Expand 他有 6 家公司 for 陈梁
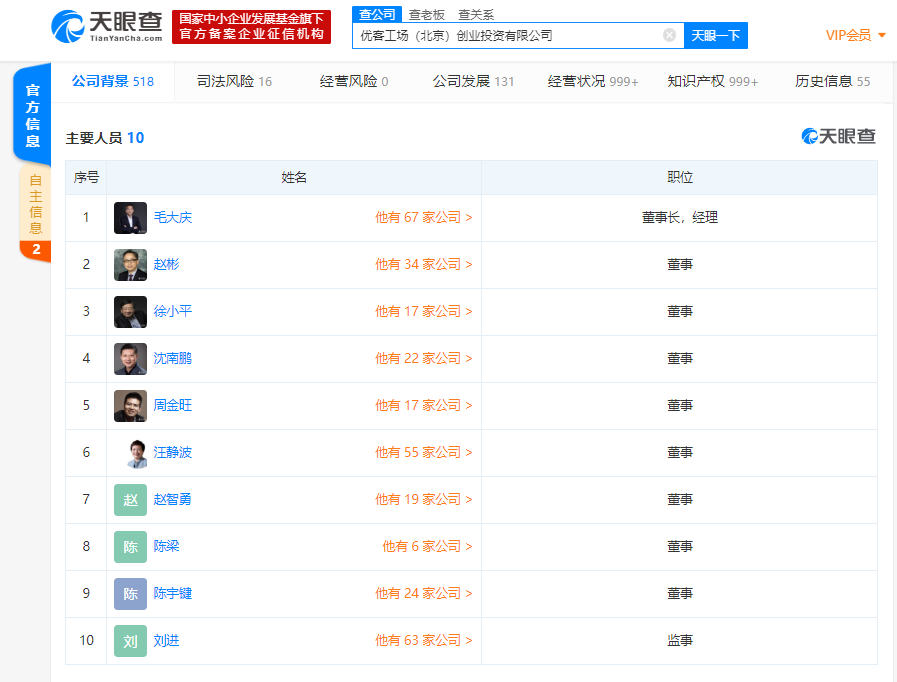The width and height of the screenshot is (897, 682). (427, 546)
